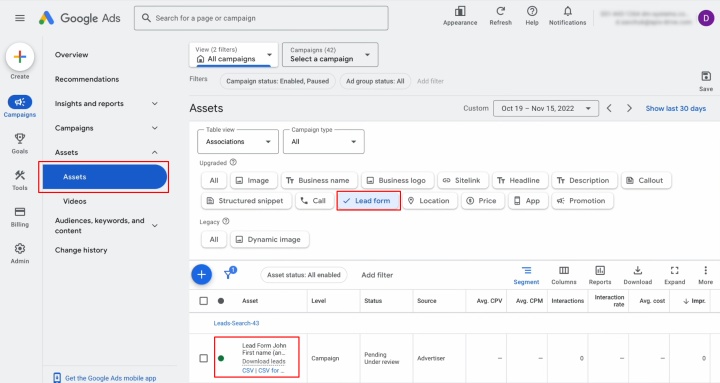The image size is (720, 383).
Task: Open Change history in the side menu
Action: tap(81, 250)
